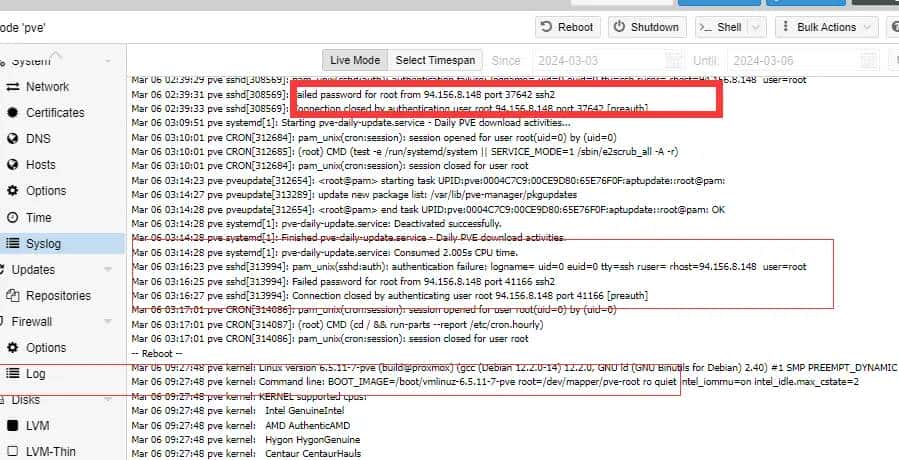The height and width of the screenshot is (460, 899).
Task: Click the DNS globe icon
Action: (12, 139)
